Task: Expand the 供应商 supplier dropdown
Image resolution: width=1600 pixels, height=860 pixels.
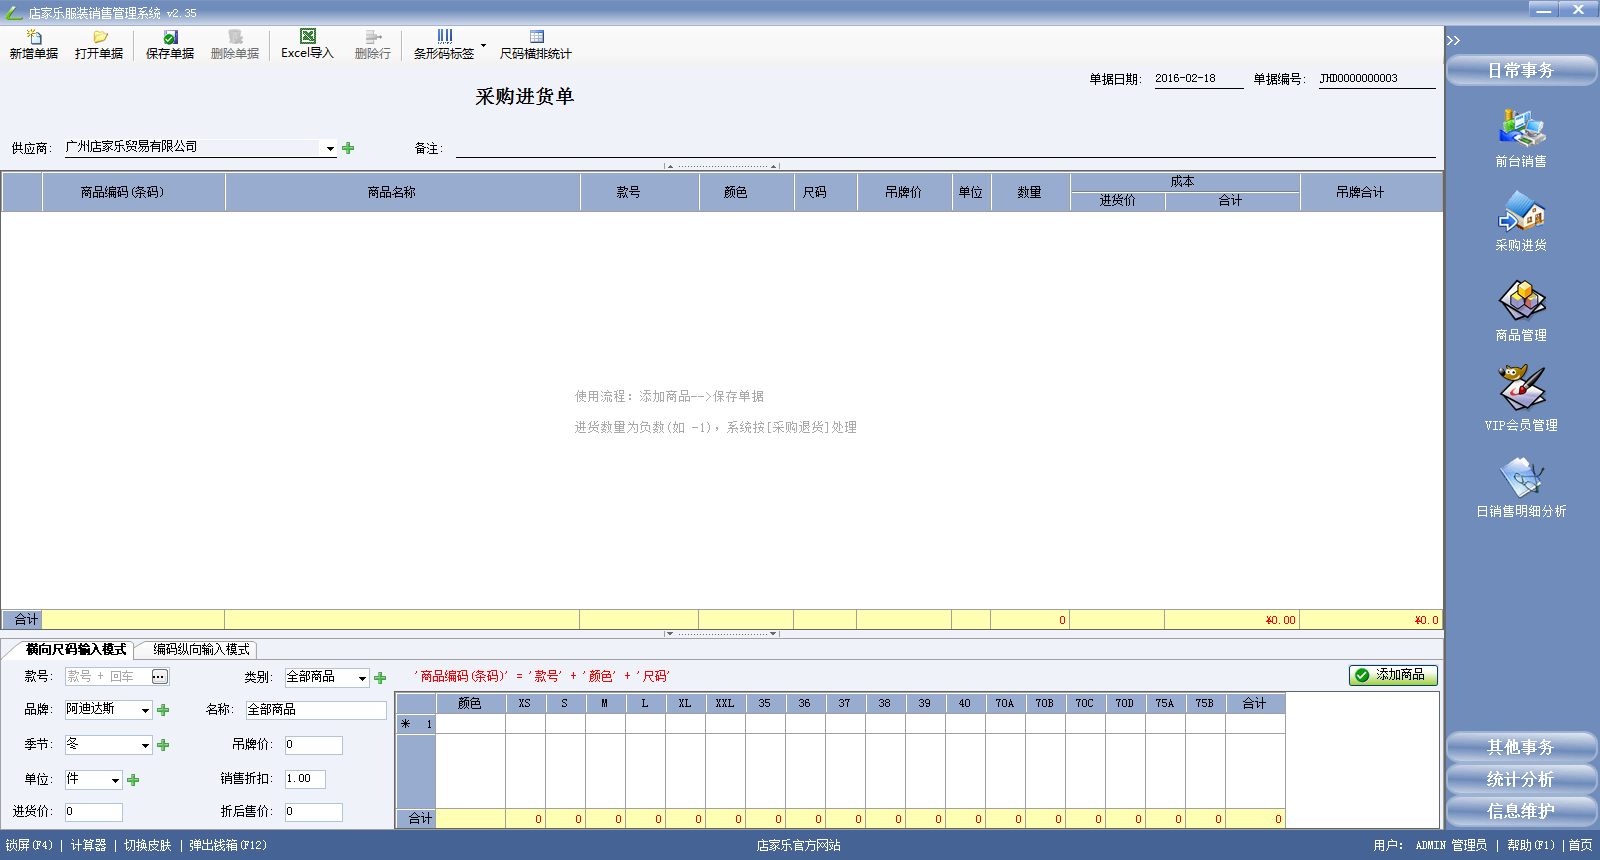Action: (x=330, y=148)
